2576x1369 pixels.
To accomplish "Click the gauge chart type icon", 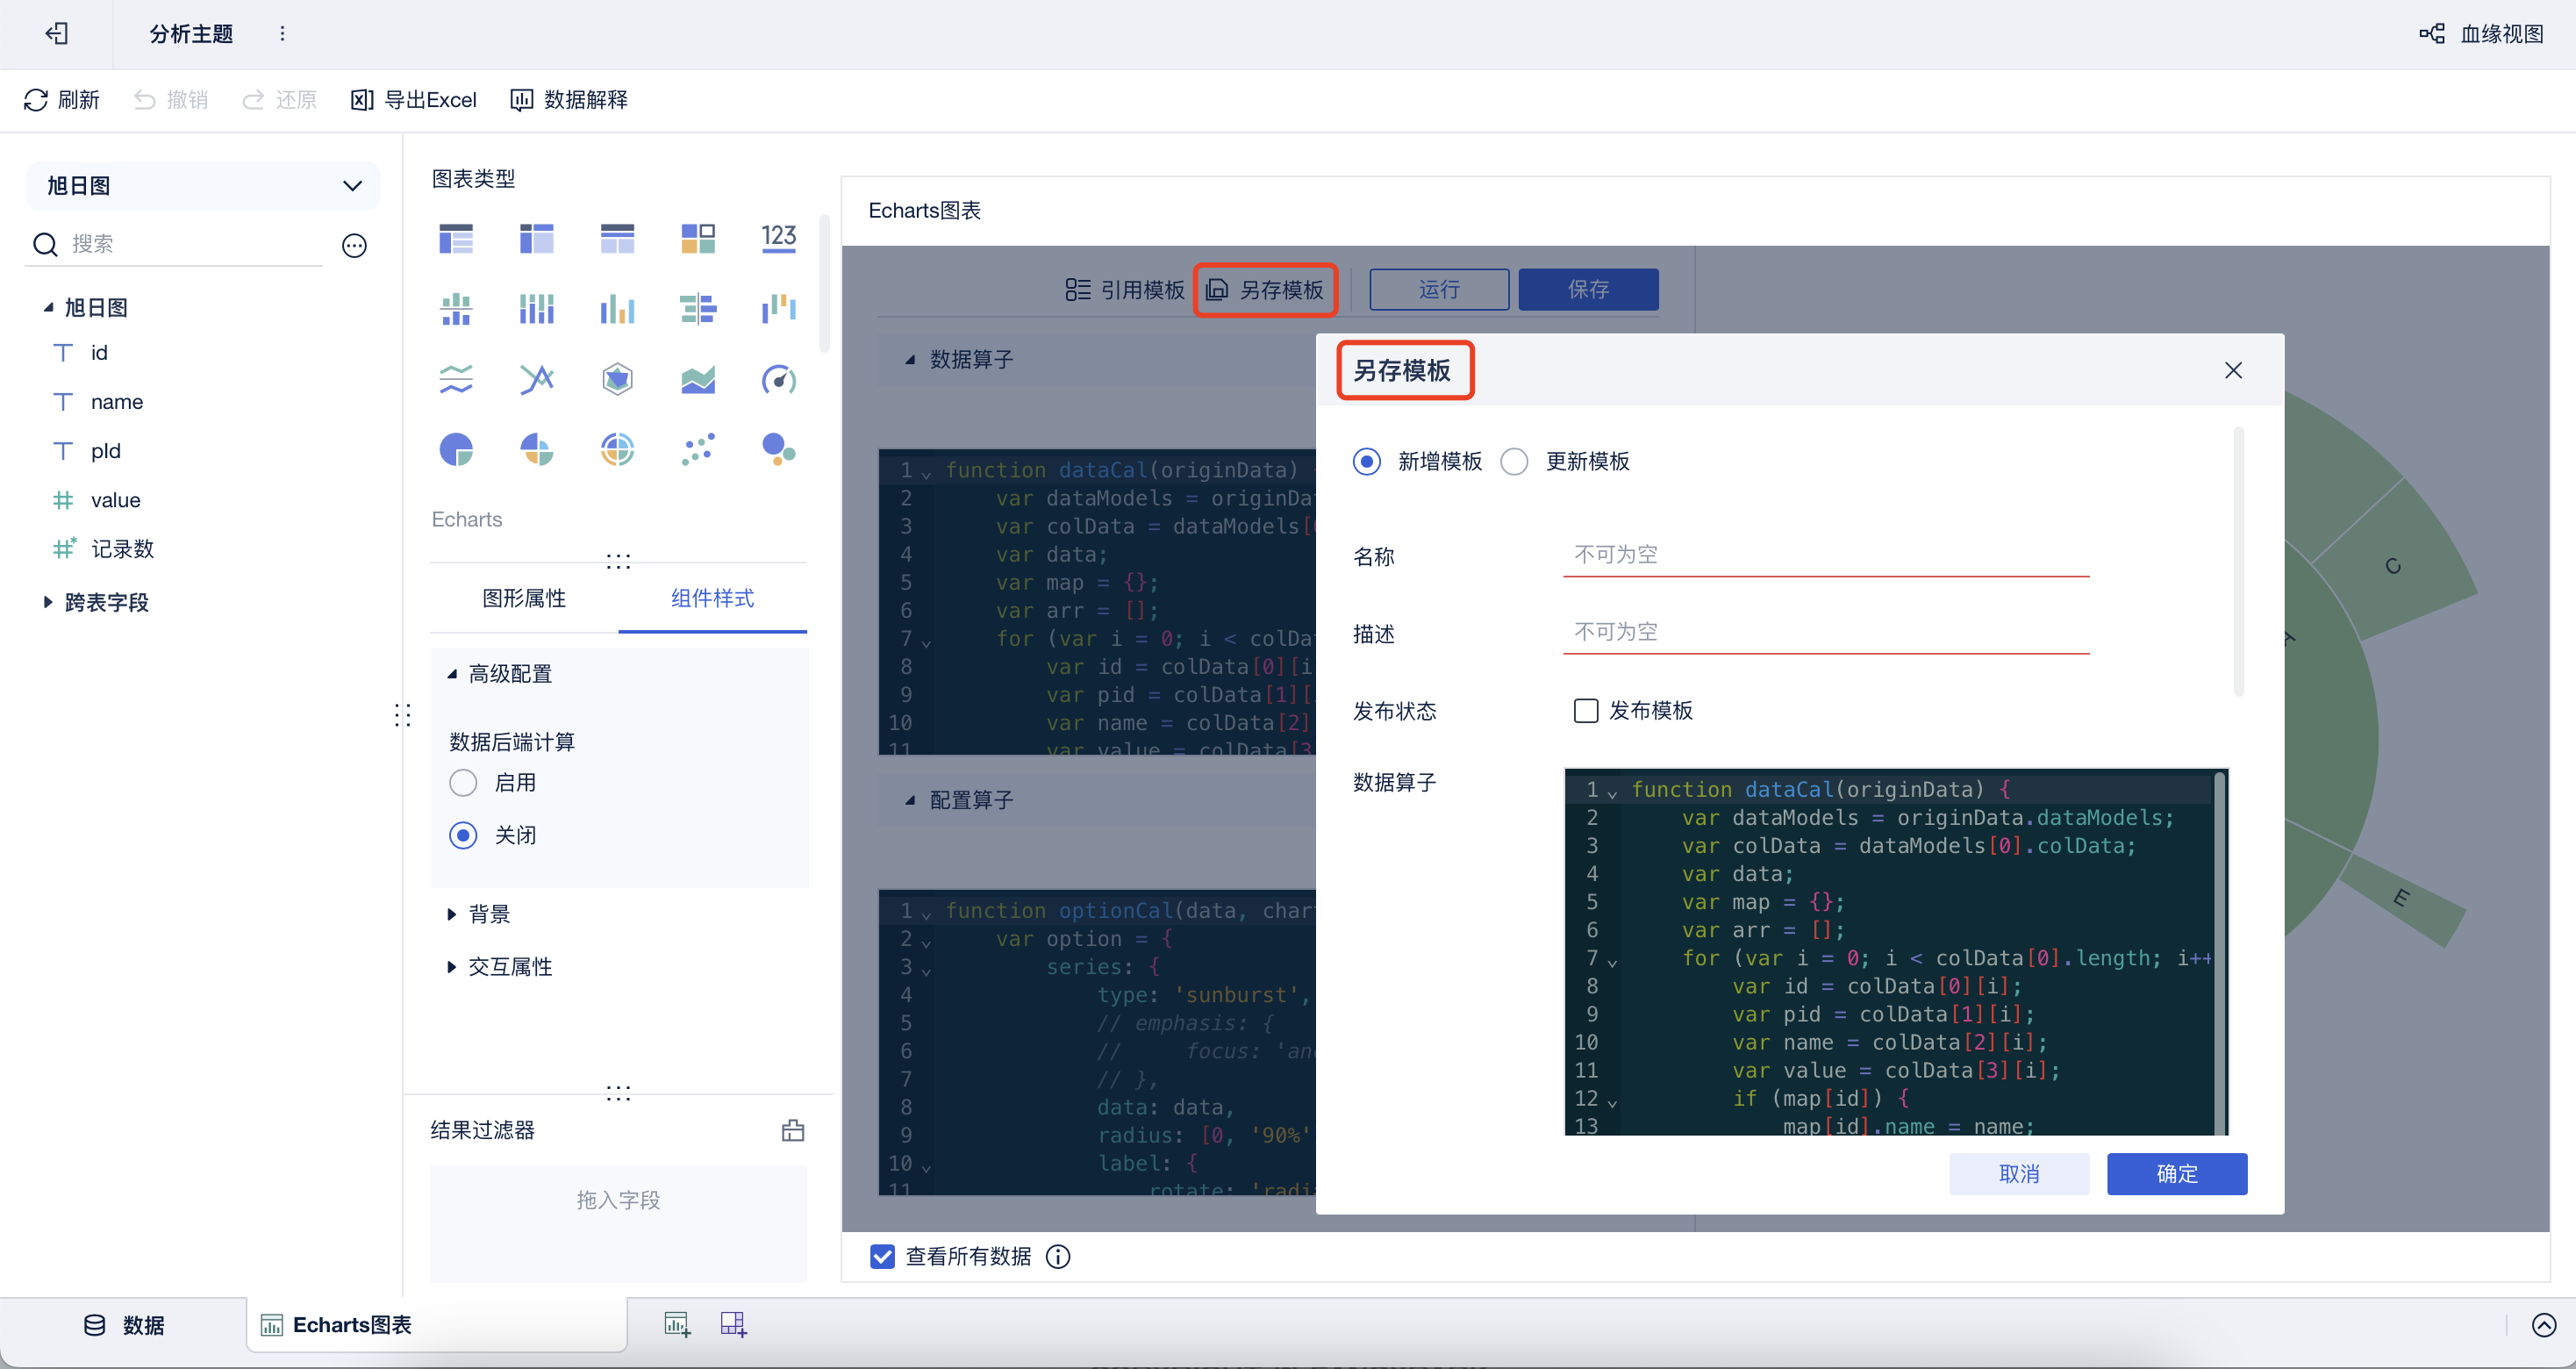I will (778, 380).
